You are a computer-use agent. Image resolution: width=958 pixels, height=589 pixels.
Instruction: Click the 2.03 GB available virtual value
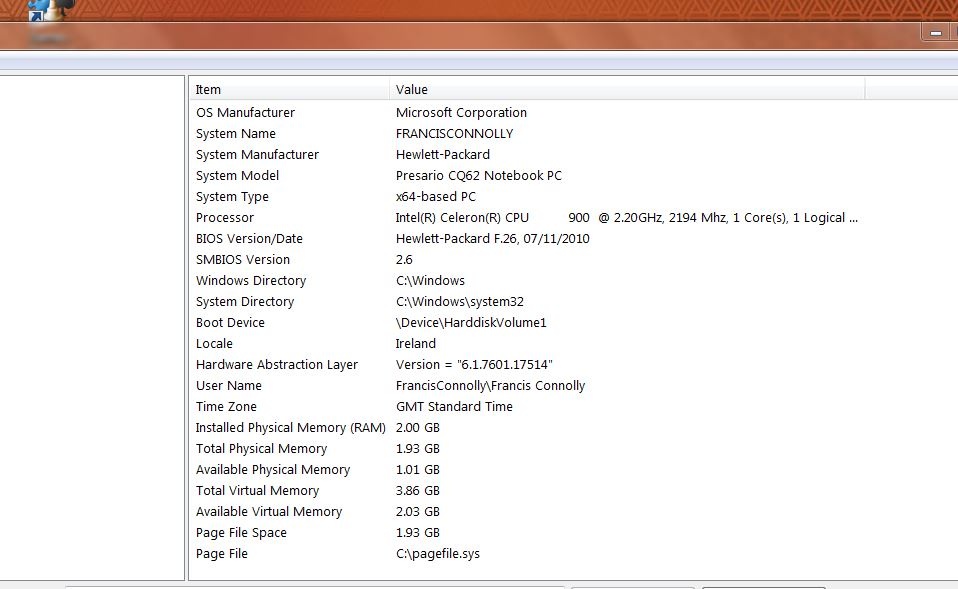tap(418, 511)
